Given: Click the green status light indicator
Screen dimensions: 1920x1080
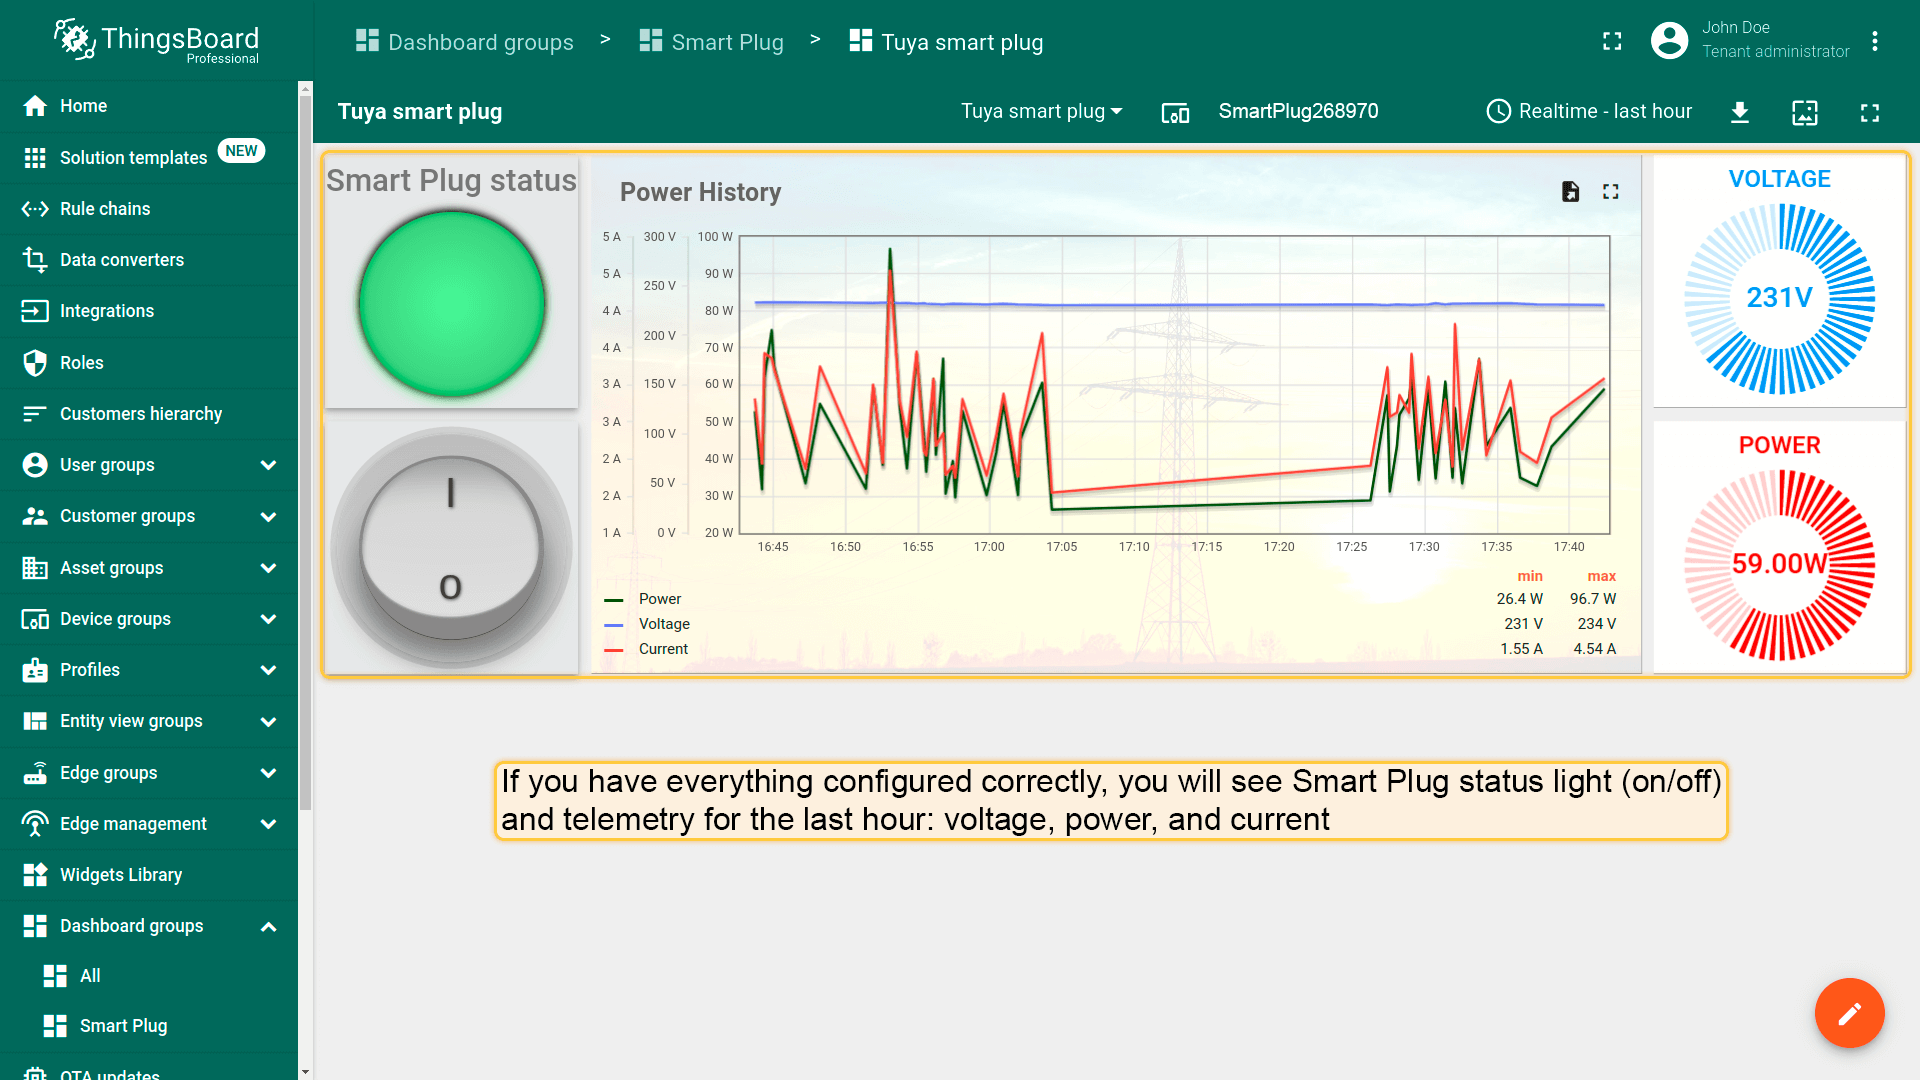Looking at the screenshot, I should [x=451, y=303].
